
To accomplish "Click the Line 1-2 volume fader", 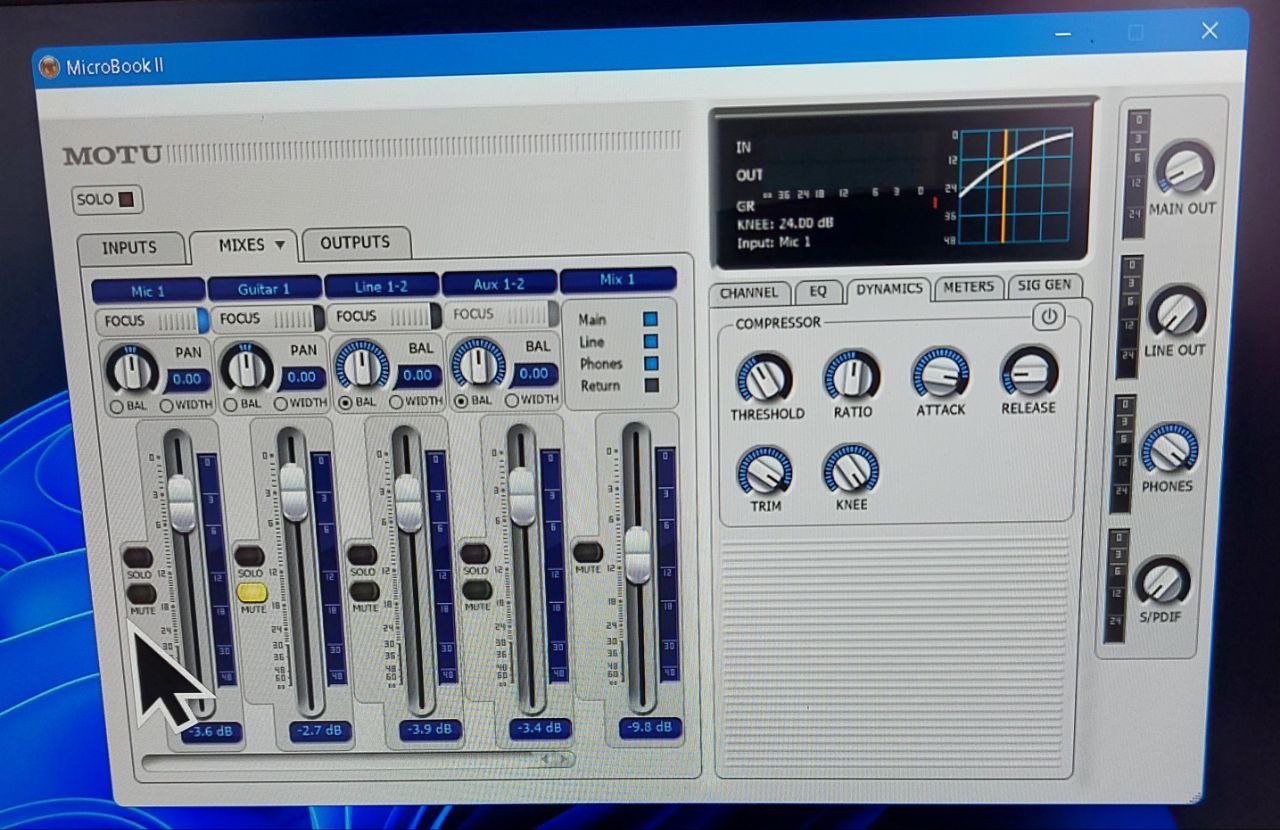I will 408,503.
